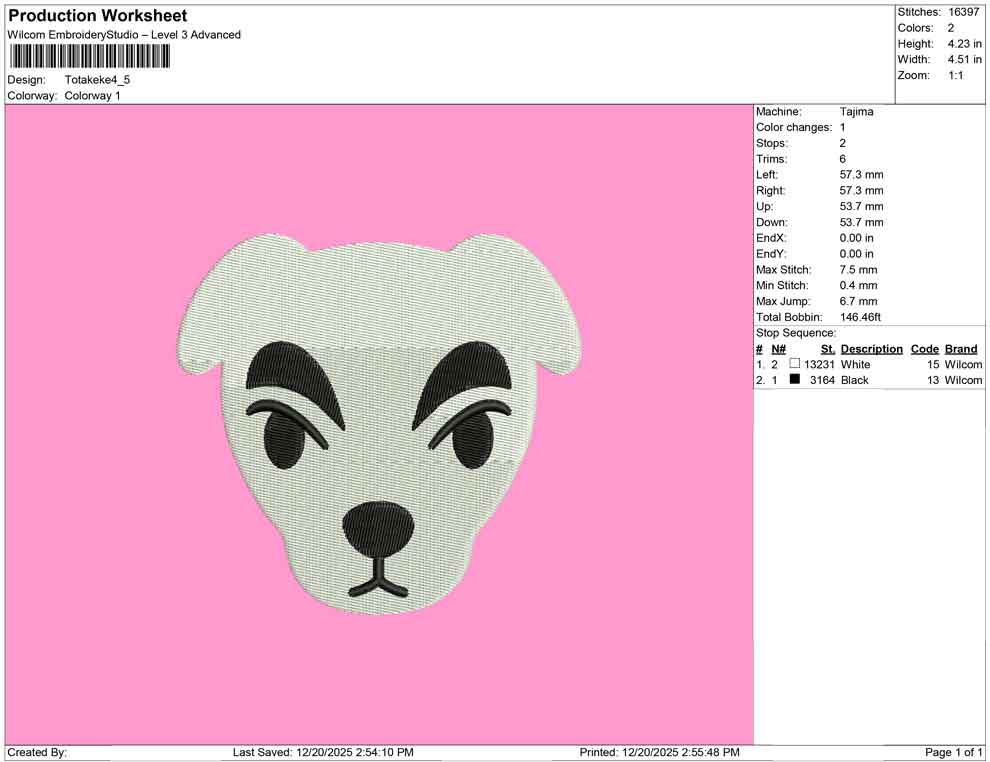Click the 'Printed' timestamp in footer
The height and width of the screenshot is (762, 990).
click(x=660, y=752)
